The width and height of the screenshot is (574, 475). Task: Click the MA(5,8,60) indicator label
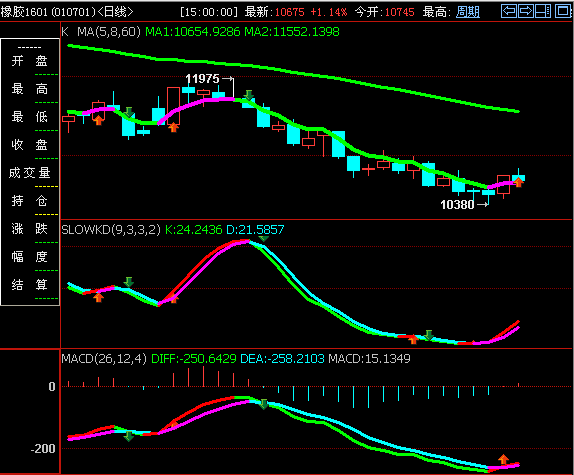pyautogui.click(x=109, y=32)
